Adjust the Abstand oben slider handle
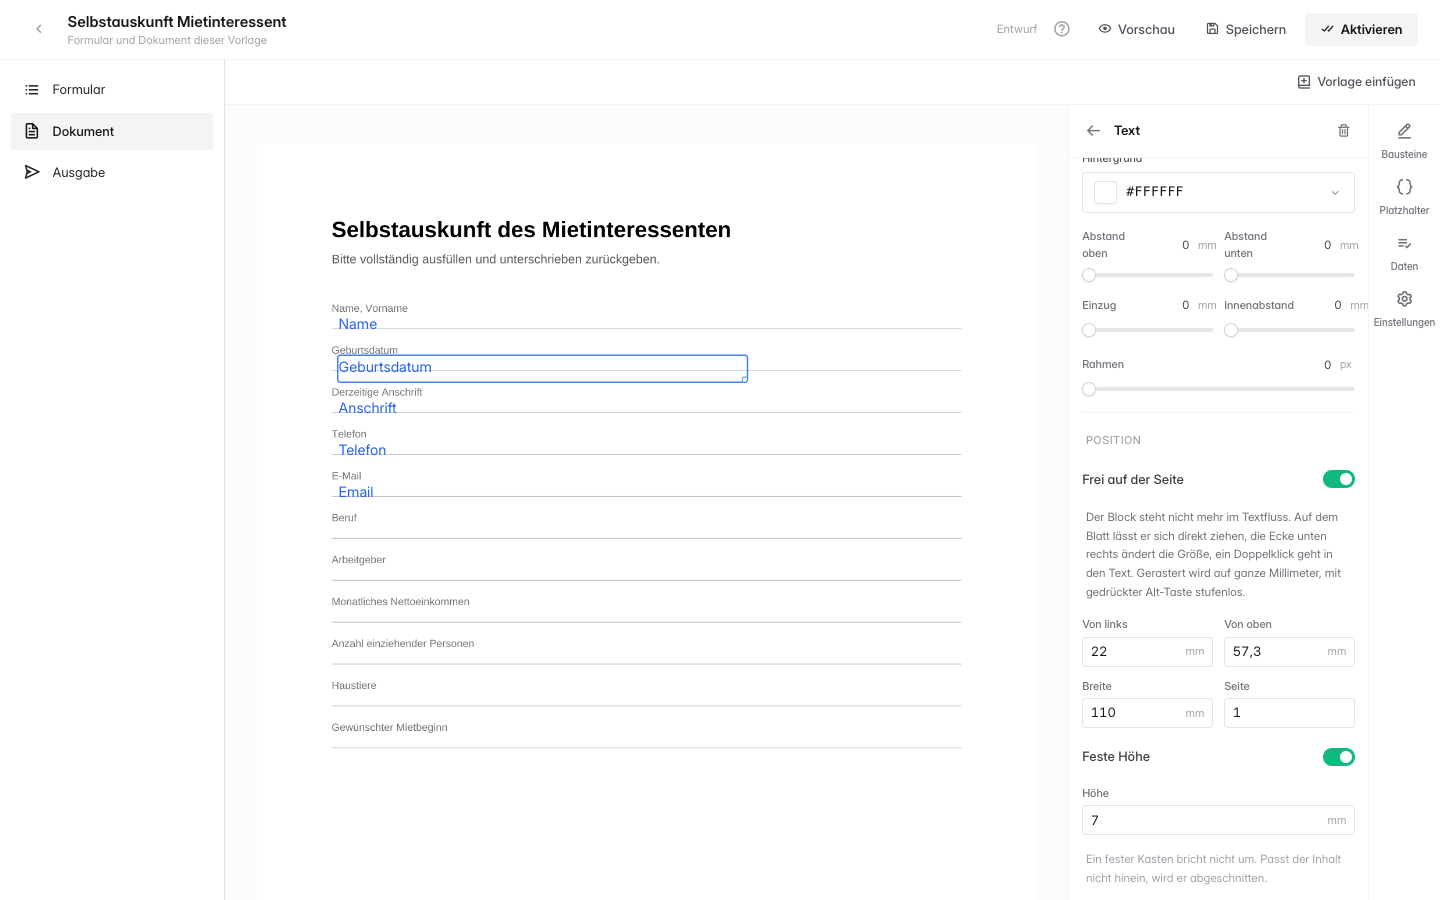 point(1089,275)
